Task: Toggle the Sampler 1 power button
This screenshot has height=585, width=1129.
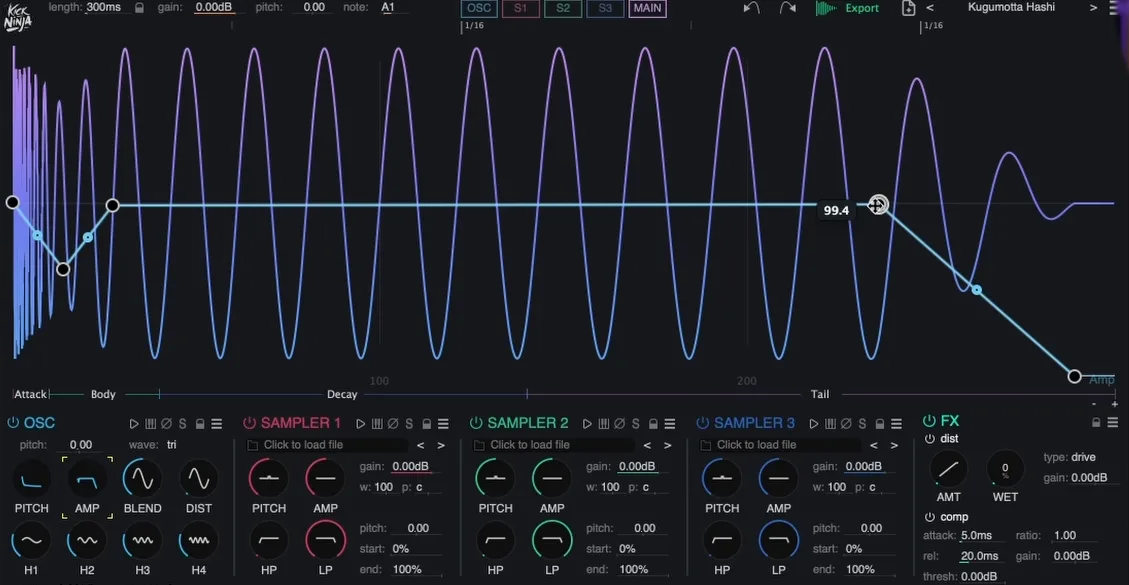Action: (250, 423)
